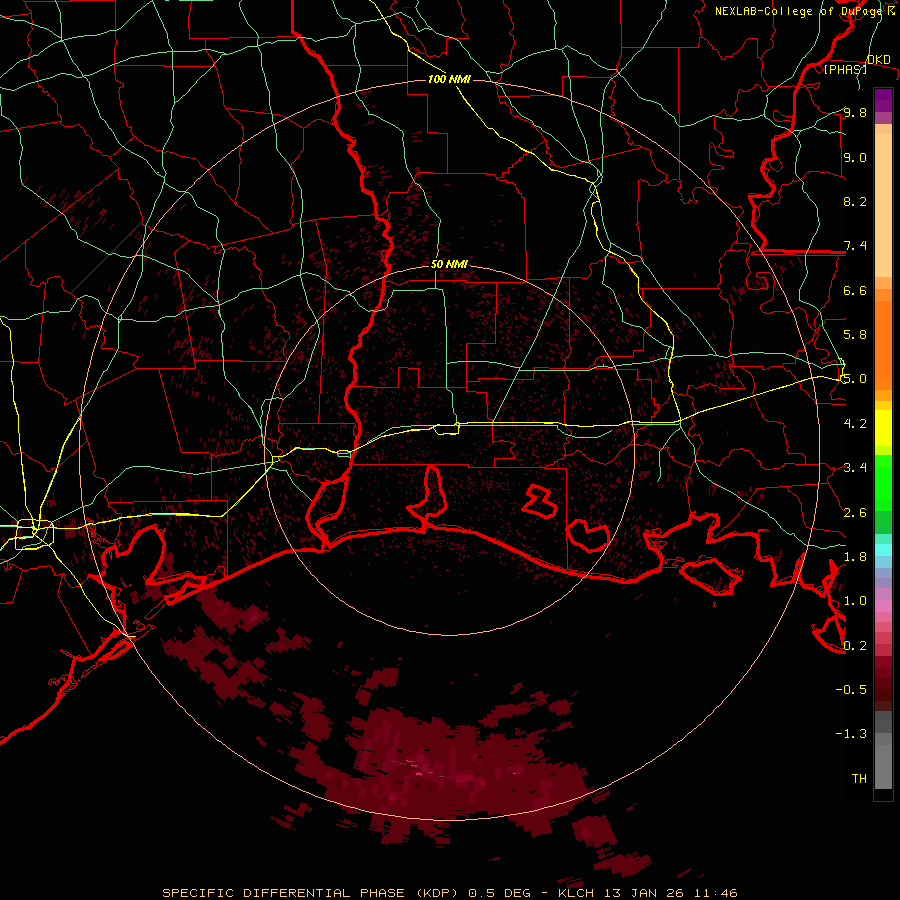
Task: Click the 9.0 value on the color scale
Action: tap(855, 157)
